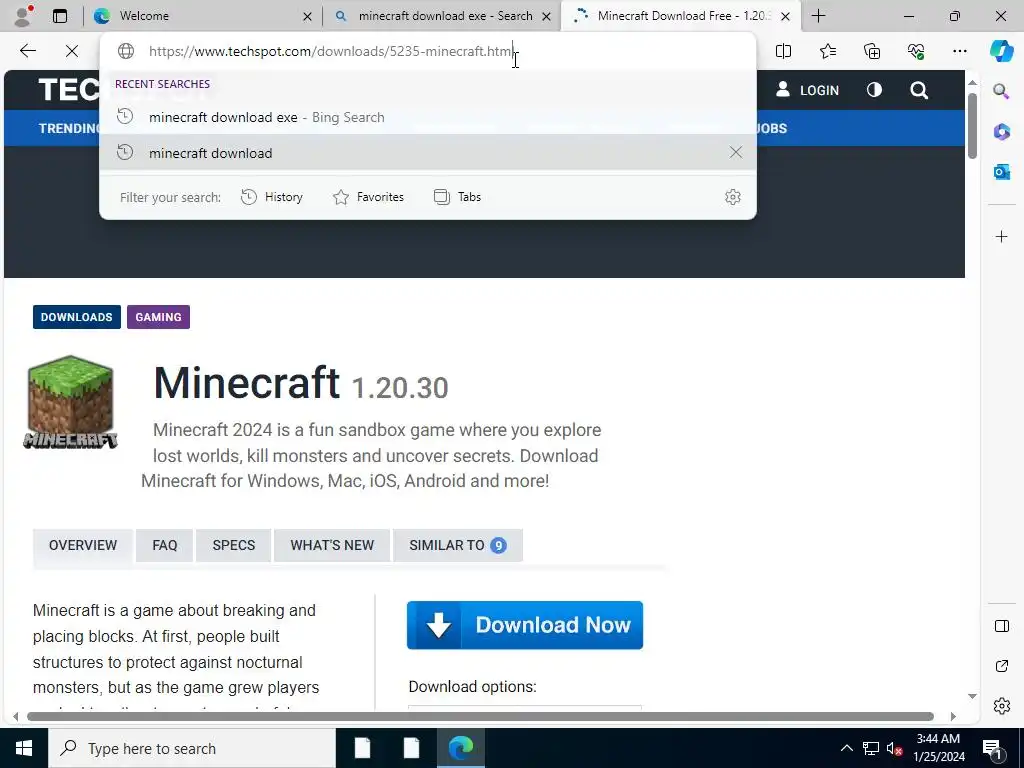Remove 'minecraft download' suggestion
1024x768 pixels.
point(735,152)
